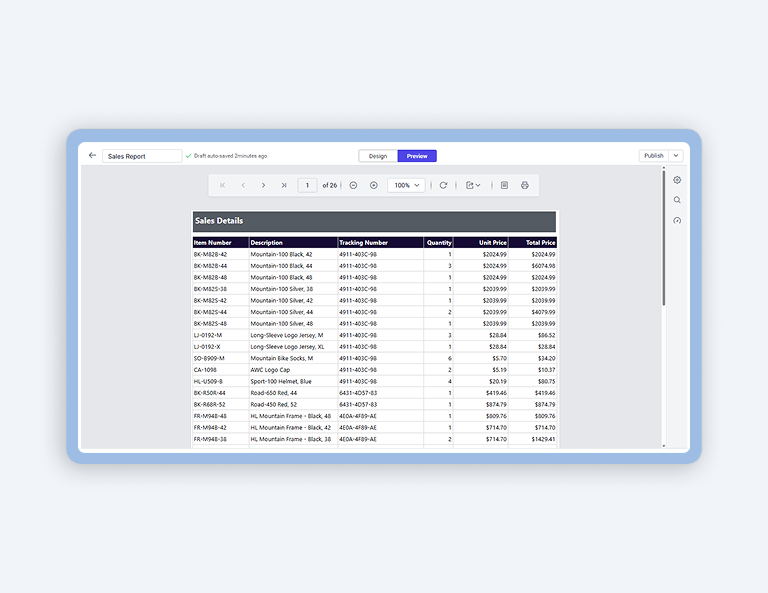The width and height of the screenshot is (768, 593).
Task: Open the export dropdown icon
Action: click(x=473, y=185)
